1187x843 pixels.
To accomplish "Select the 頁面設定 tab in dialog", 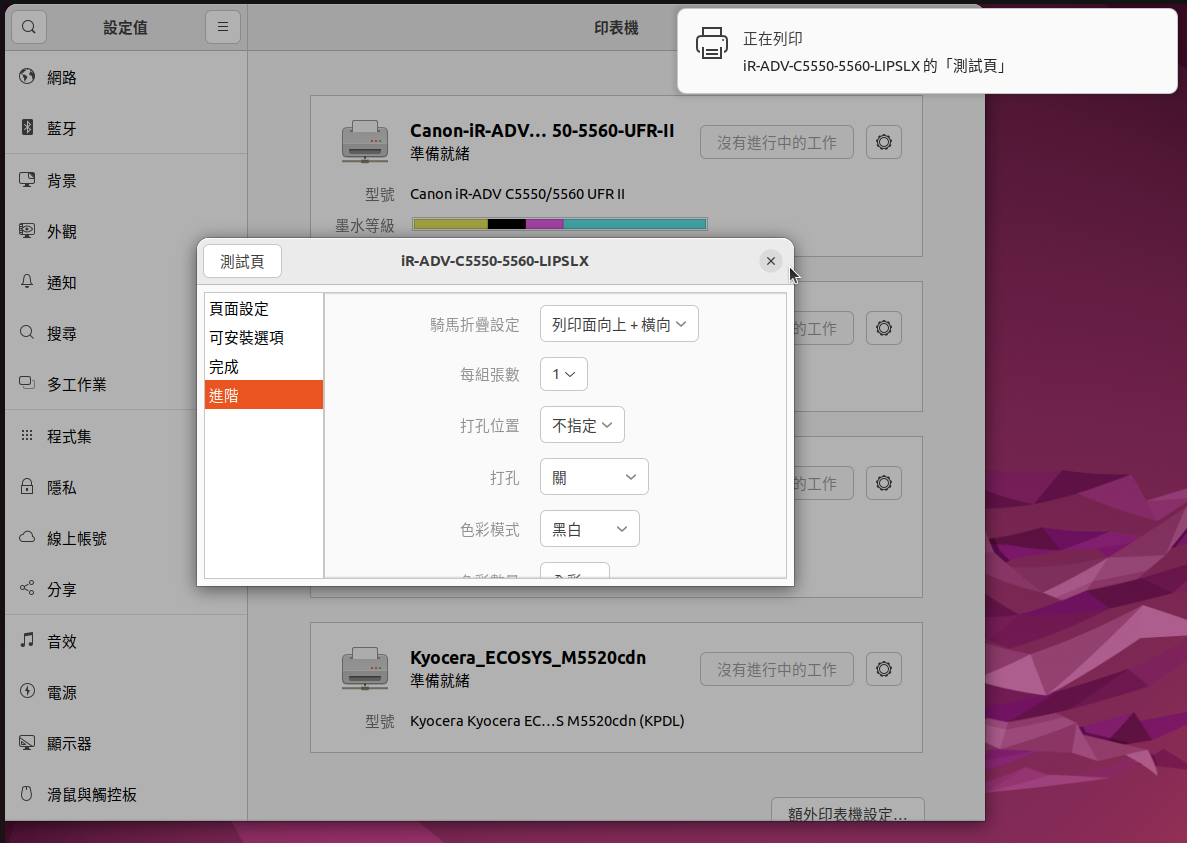I will click(263, 309).
